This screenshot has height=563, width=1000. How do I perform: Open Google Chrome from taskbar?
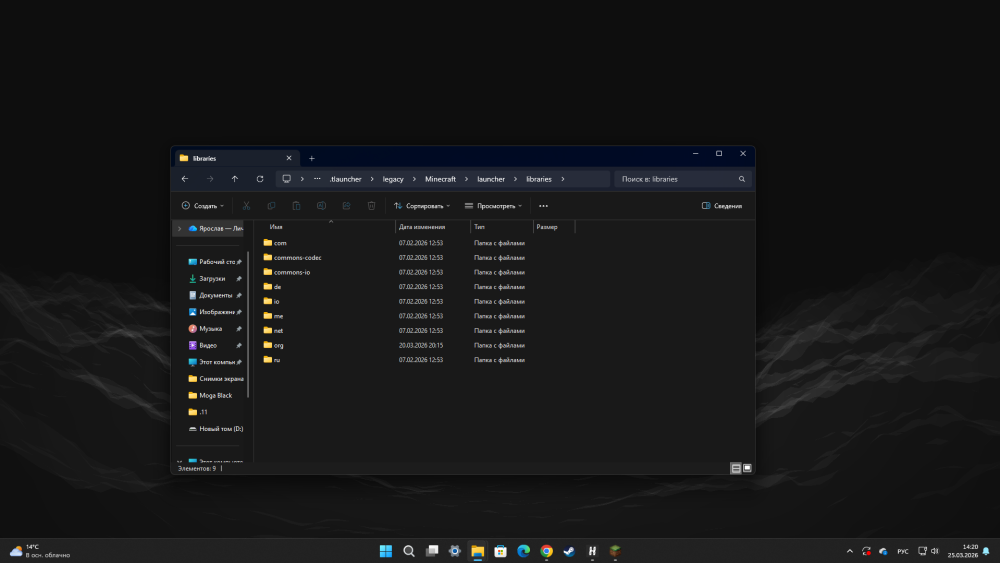click(547, 551)
